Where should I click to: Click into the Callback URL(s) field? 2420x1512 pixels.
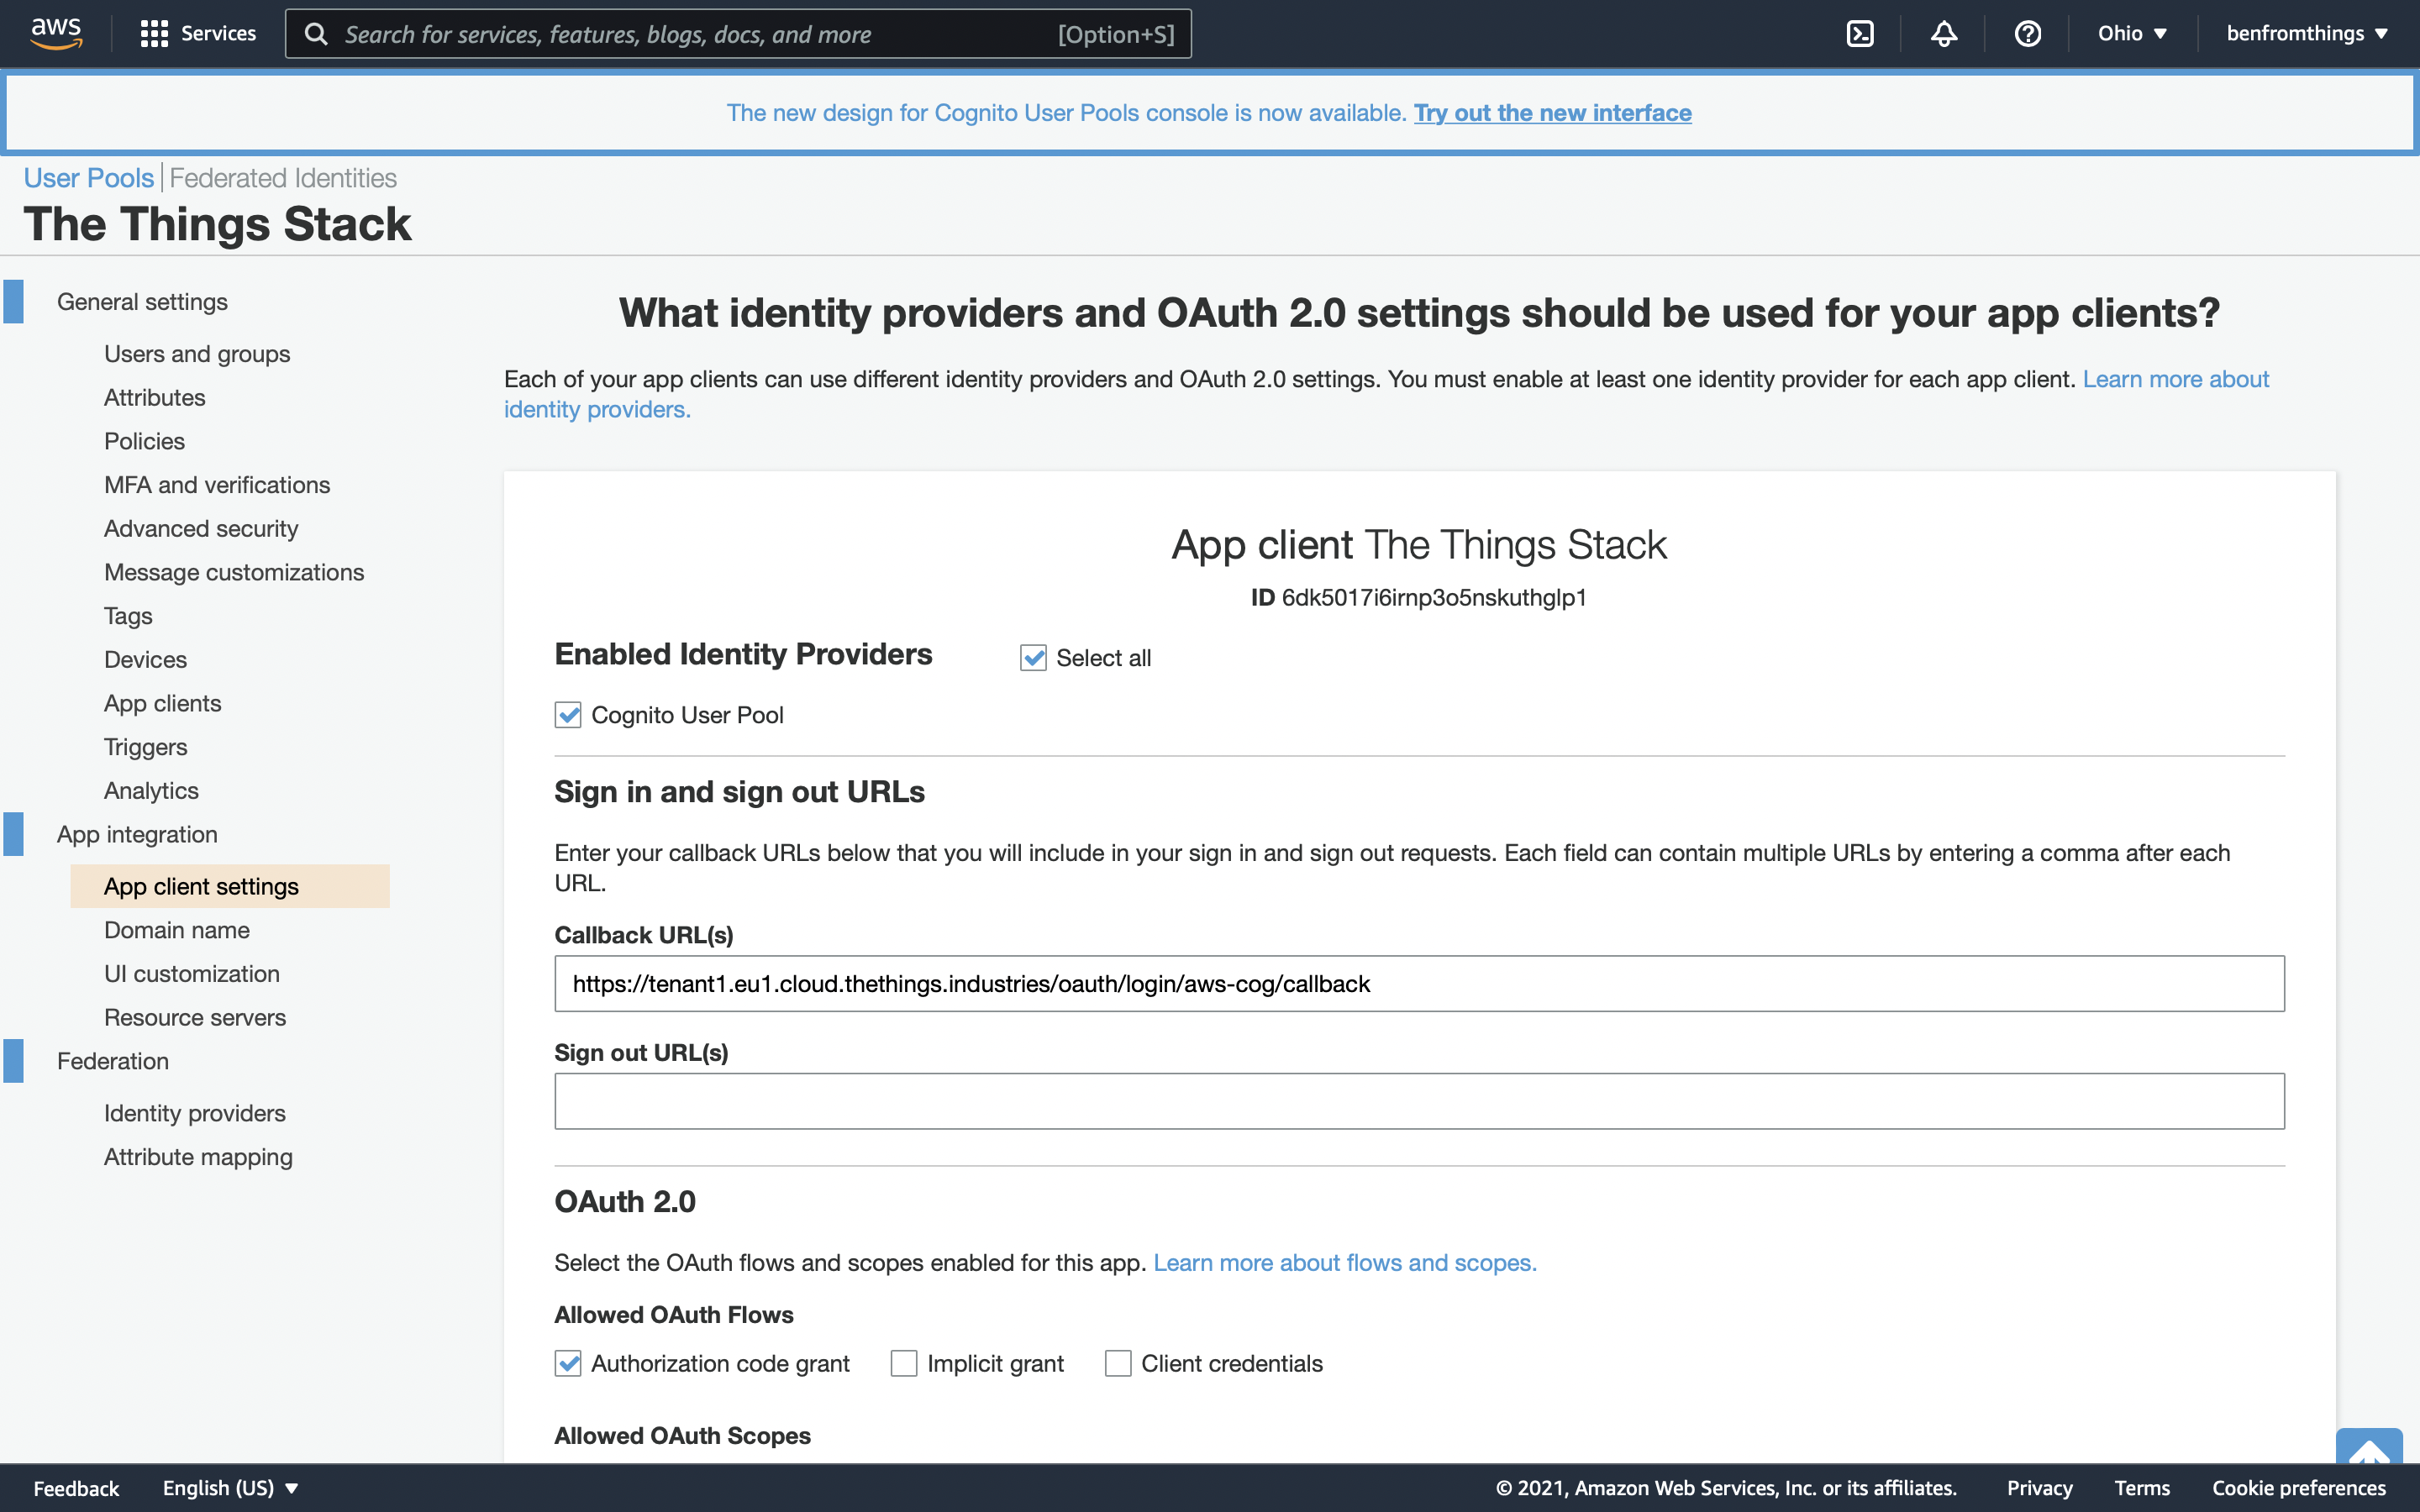[1419, 984]
